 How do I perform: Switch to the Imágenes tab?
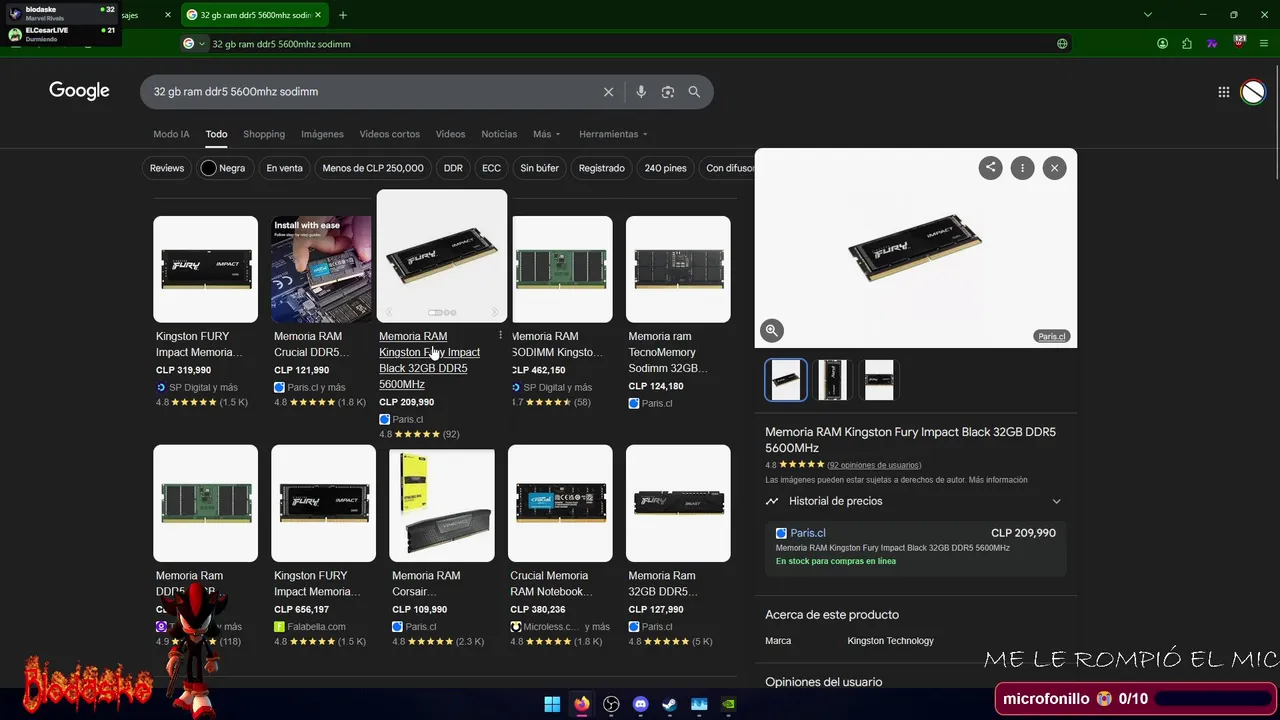tap(322, 134)
